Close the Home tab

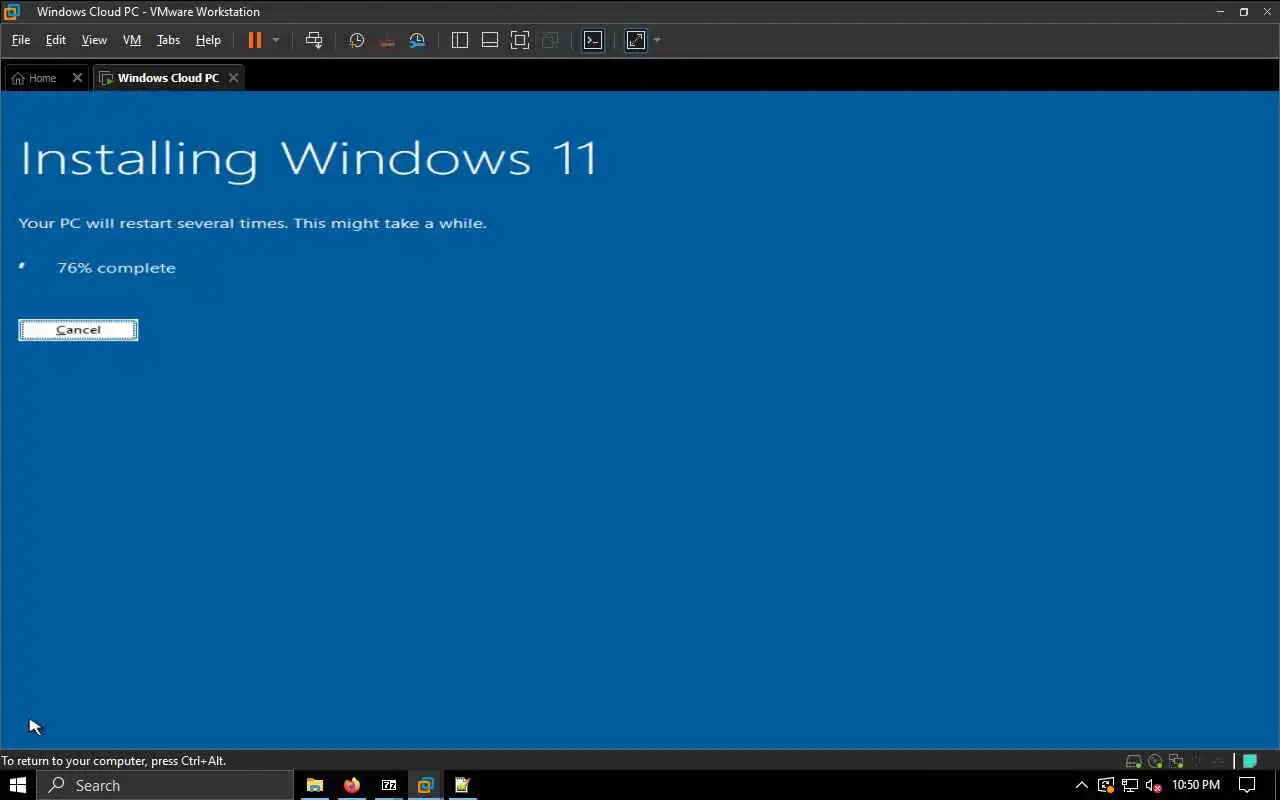pos(77,78)
